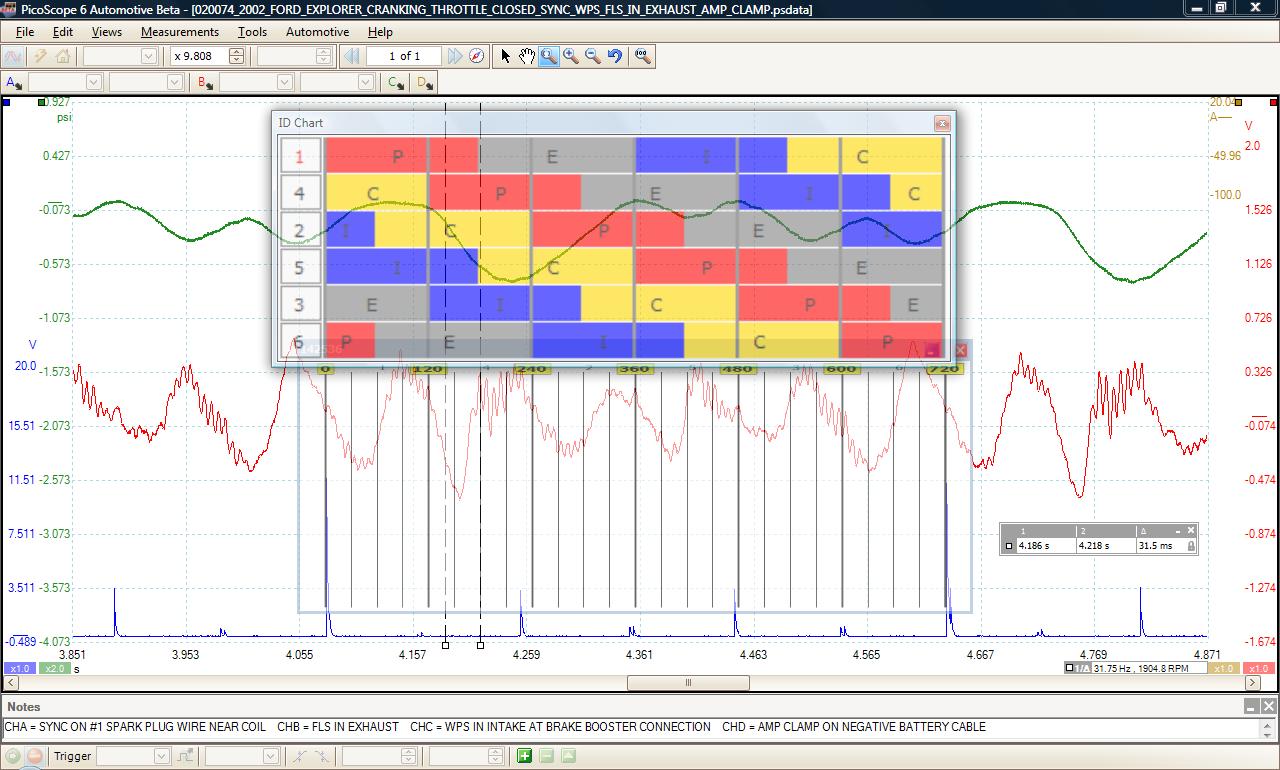Open the File menu
This screenshot has height=770, width=1280.
pos(25,32)
